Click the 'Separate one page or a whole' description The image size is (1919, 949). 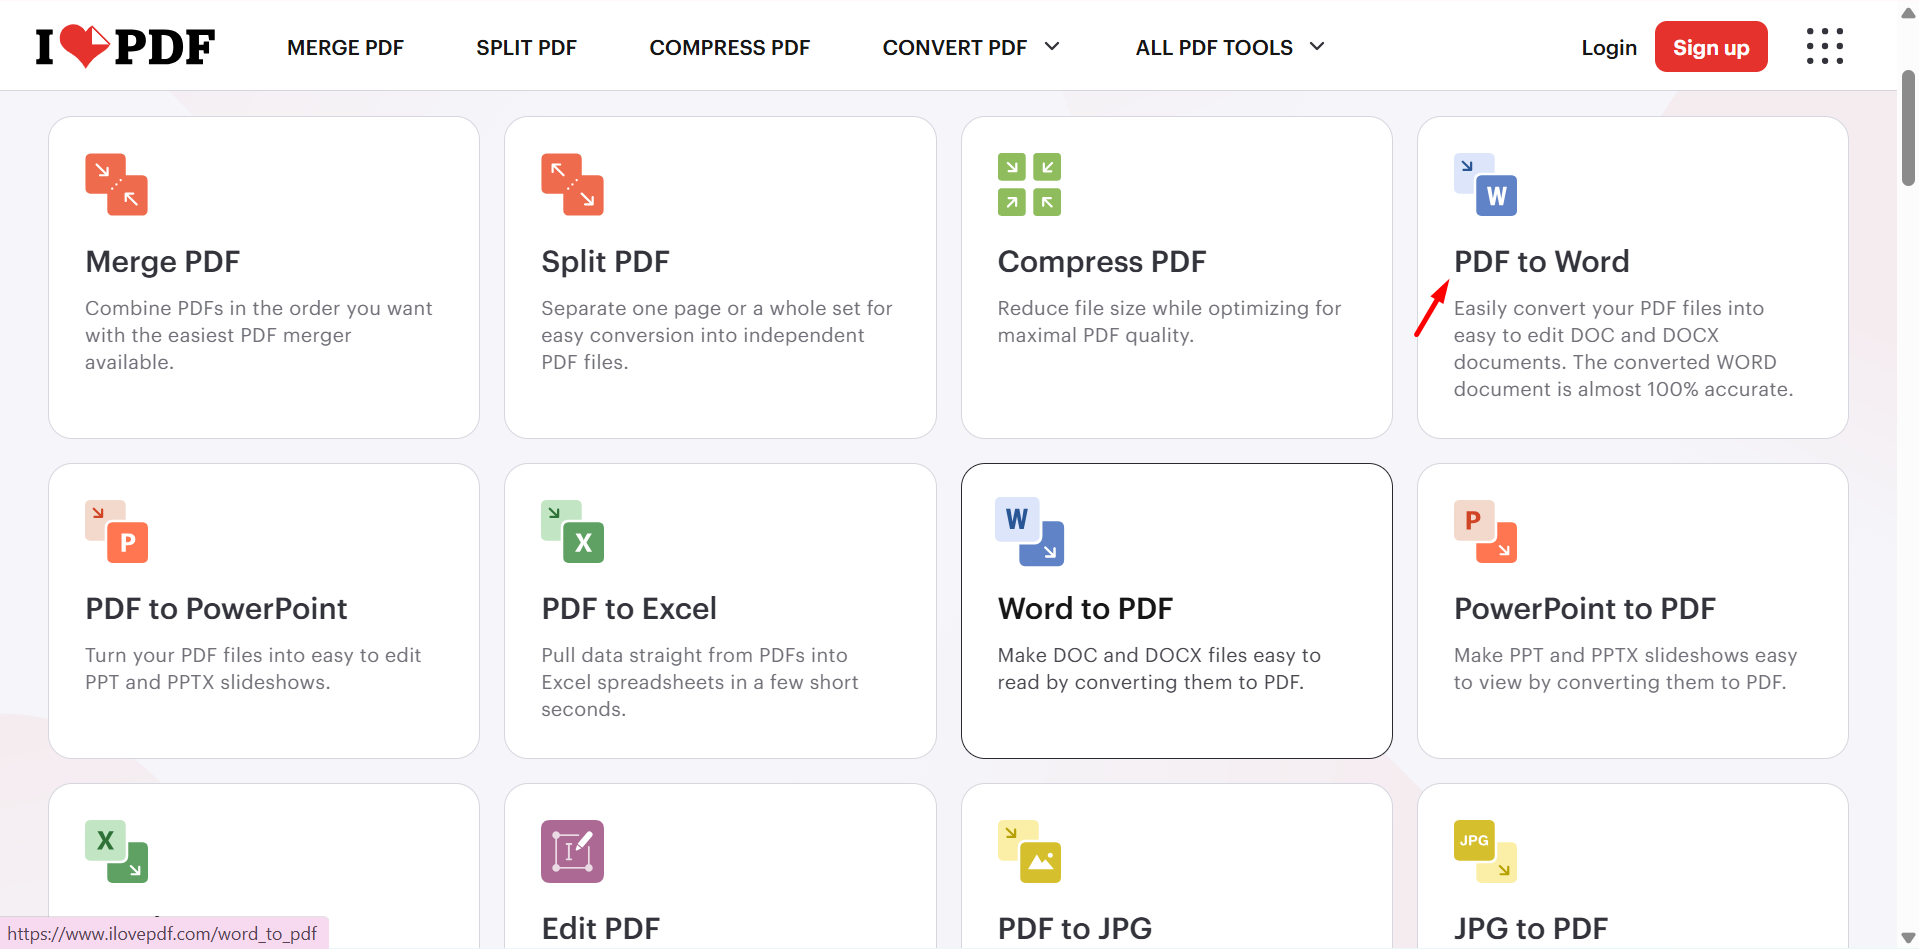tap(716, 335)
